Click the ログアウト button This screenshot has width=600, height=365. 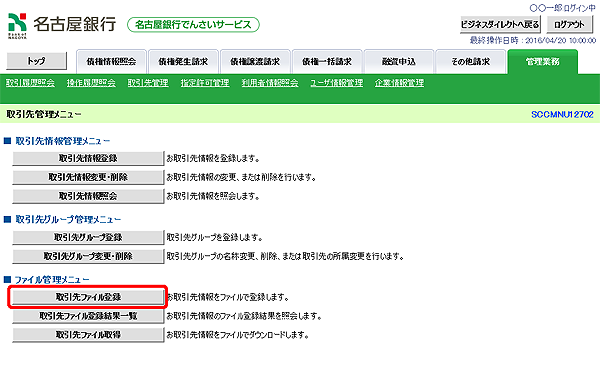[x=569, y=24]
